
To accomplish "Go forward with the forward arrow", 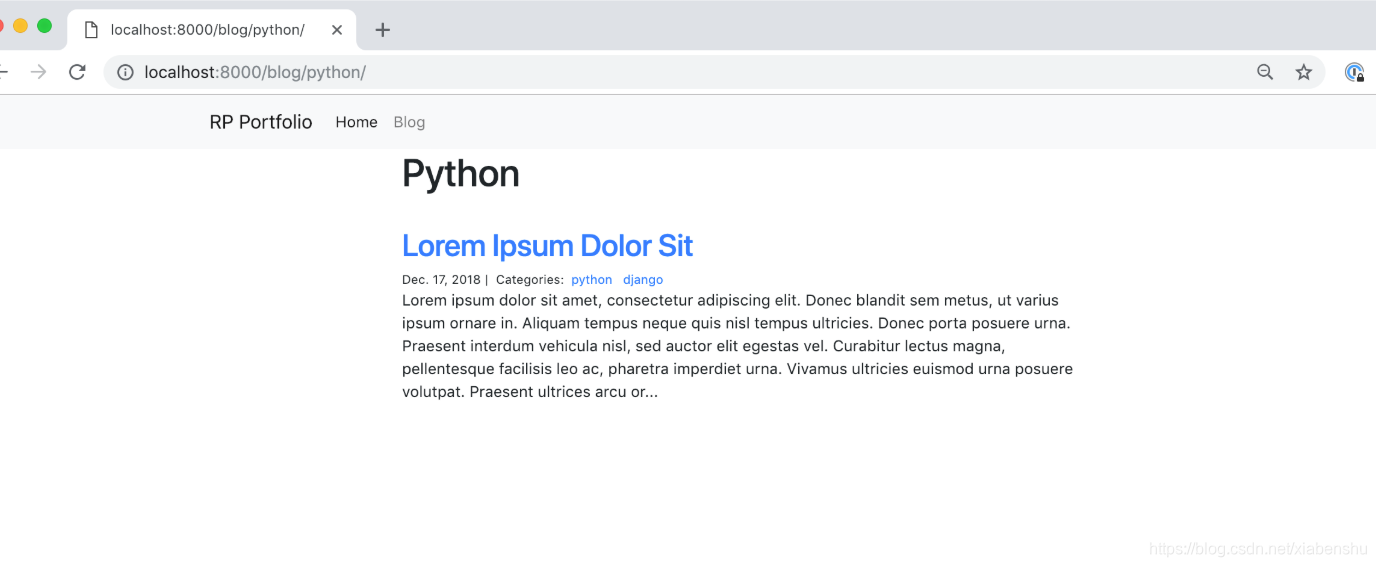I will (x=38, y=72).
